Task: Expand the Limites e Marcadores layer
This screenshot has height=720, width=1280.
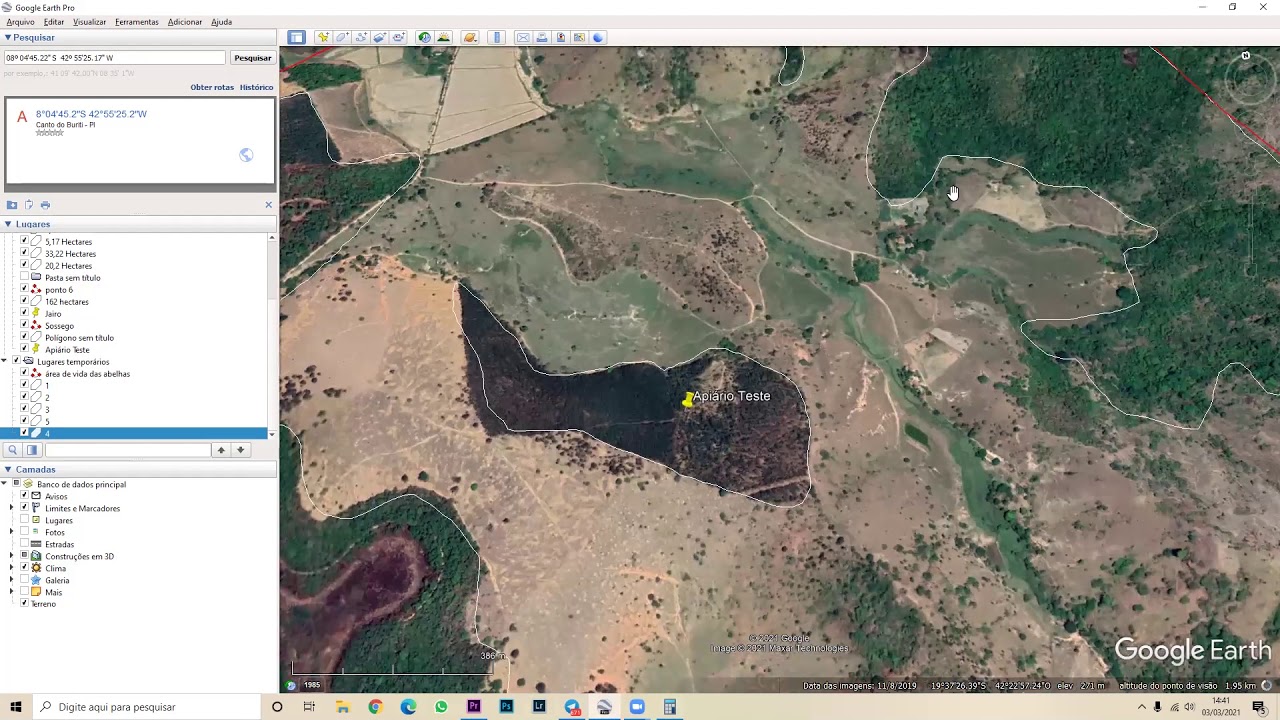Action: pos(12,508)
